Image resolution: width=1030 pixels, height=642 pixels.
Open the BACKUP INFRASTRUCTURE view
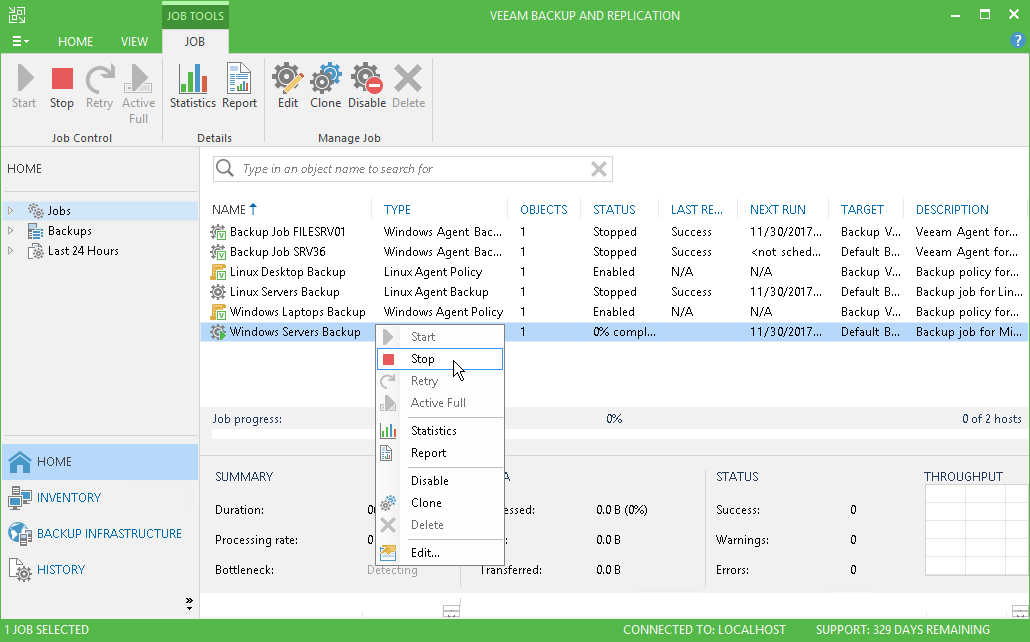[x=100, y=534]
